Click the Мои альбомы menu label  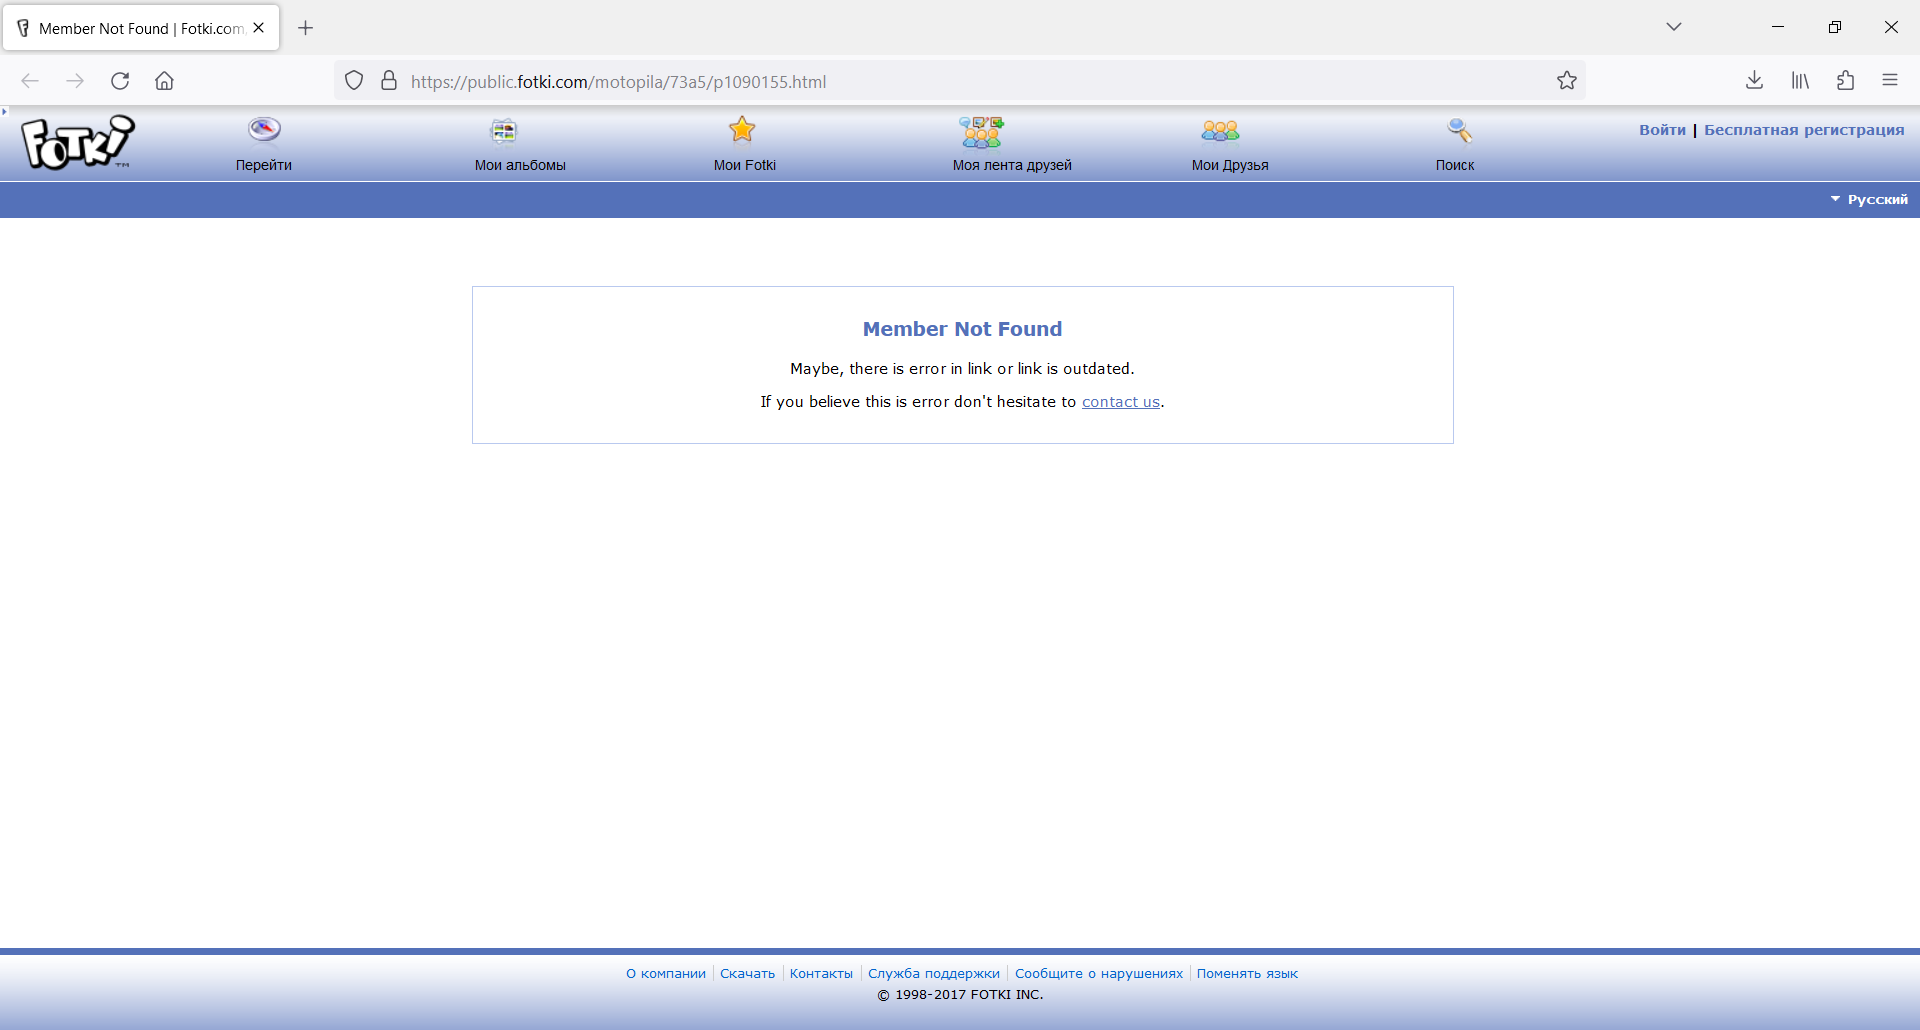point(520,165)
